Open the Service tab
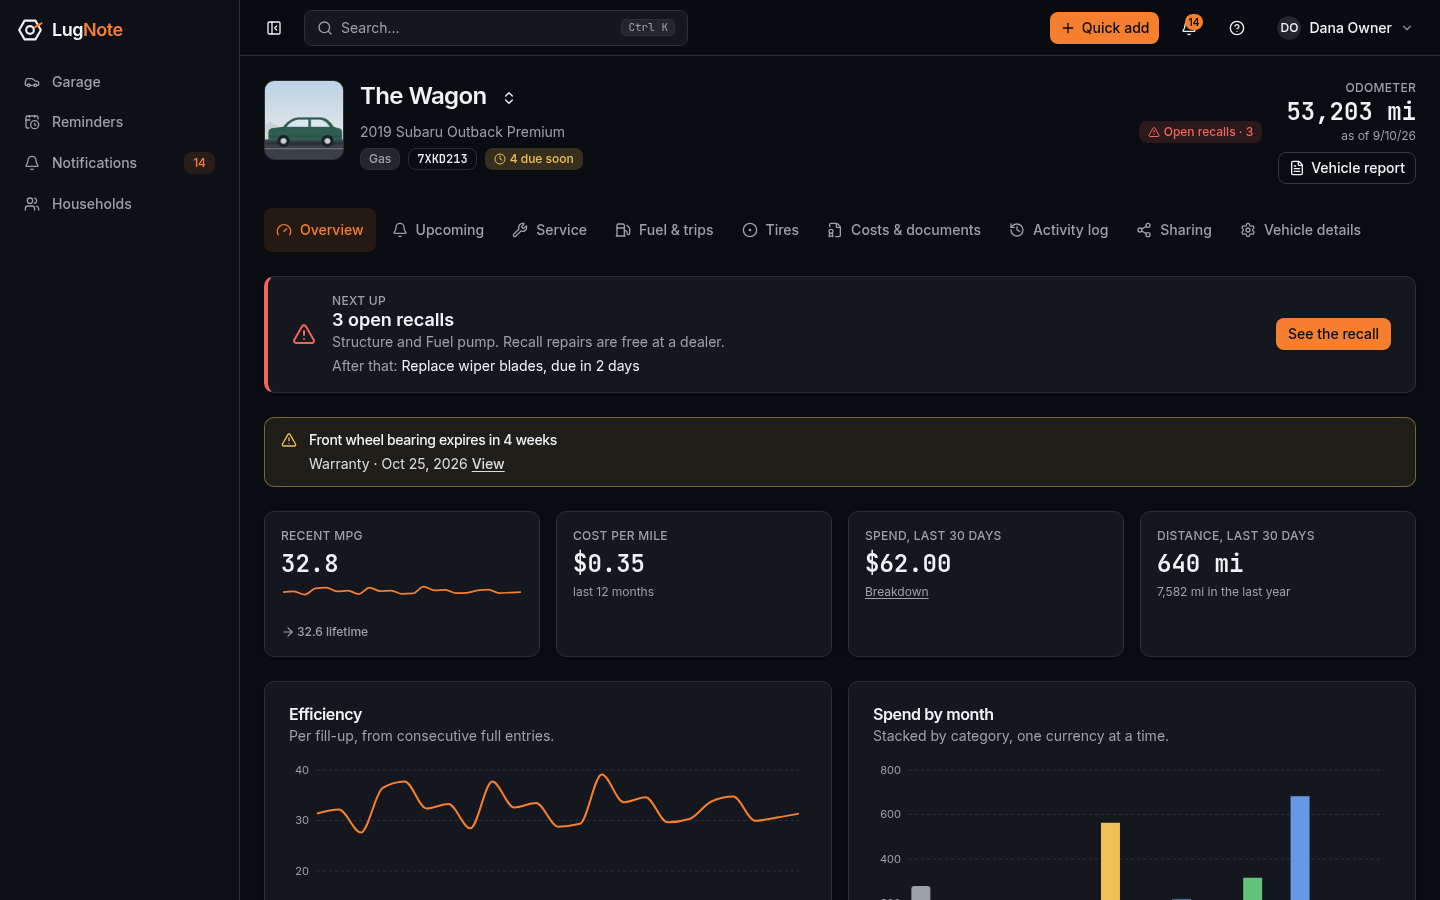Screen dimensions: 1440x900 [549, 230]
